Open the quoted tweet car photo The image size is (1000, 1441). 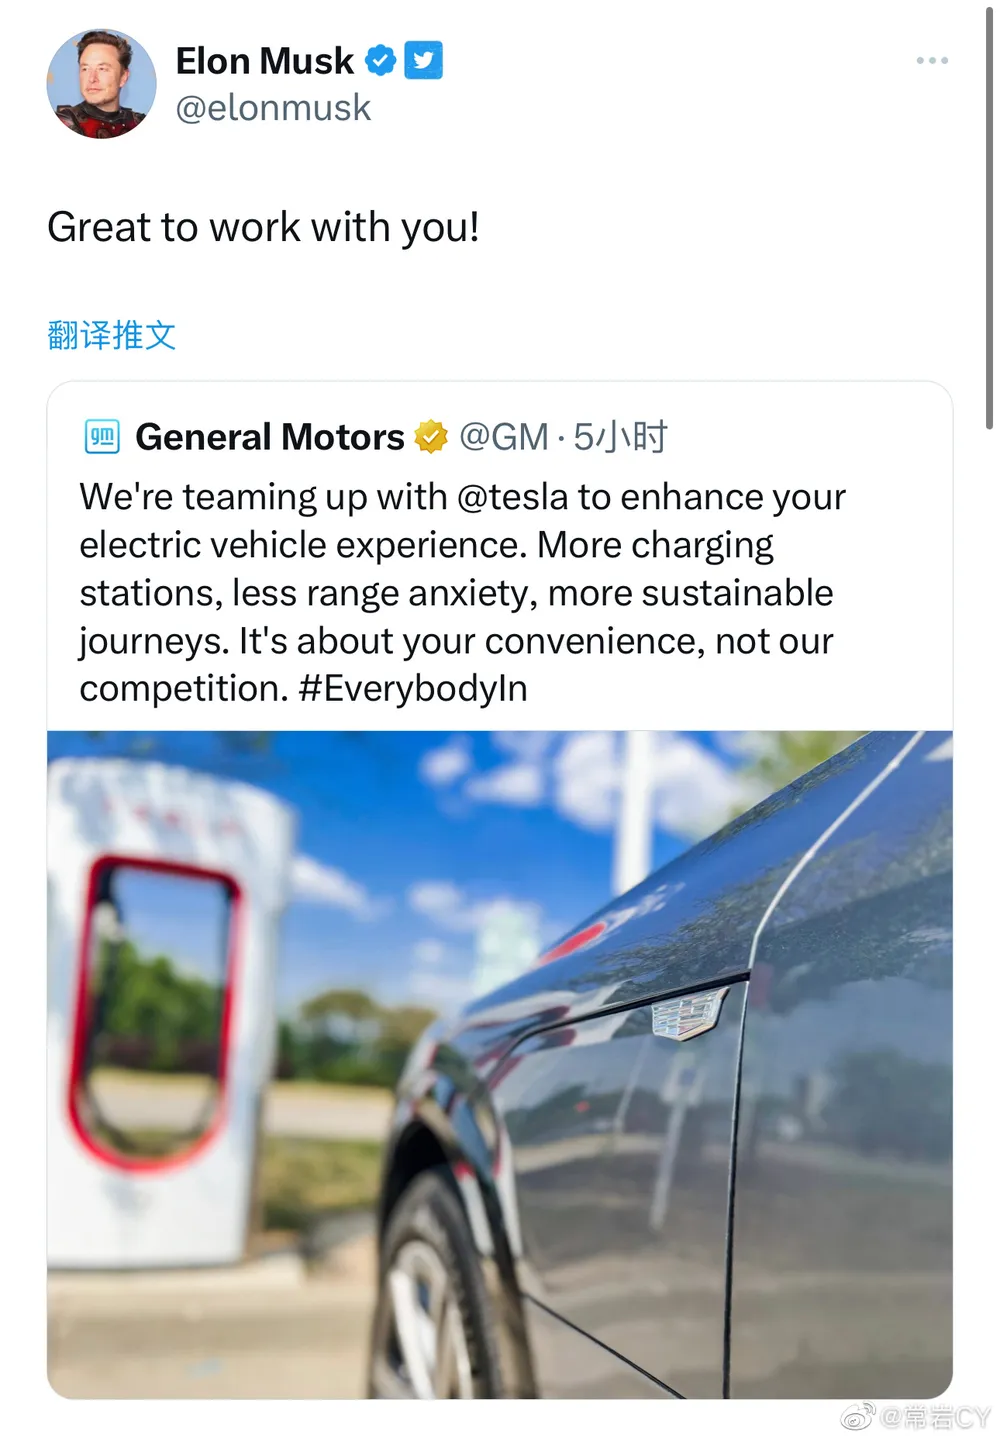click(500, 1065)
